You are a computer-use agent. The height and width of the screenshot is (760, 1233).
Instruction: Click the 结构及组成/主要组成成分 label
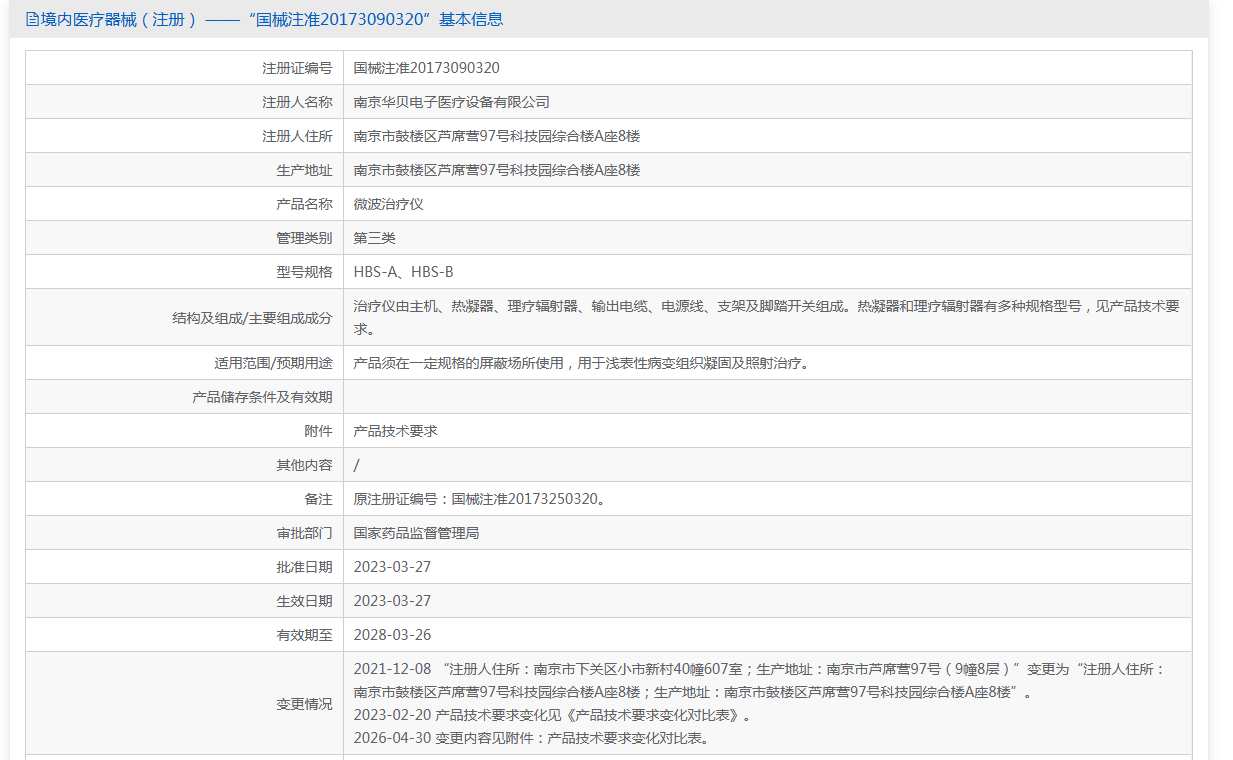tap(252, 318)
